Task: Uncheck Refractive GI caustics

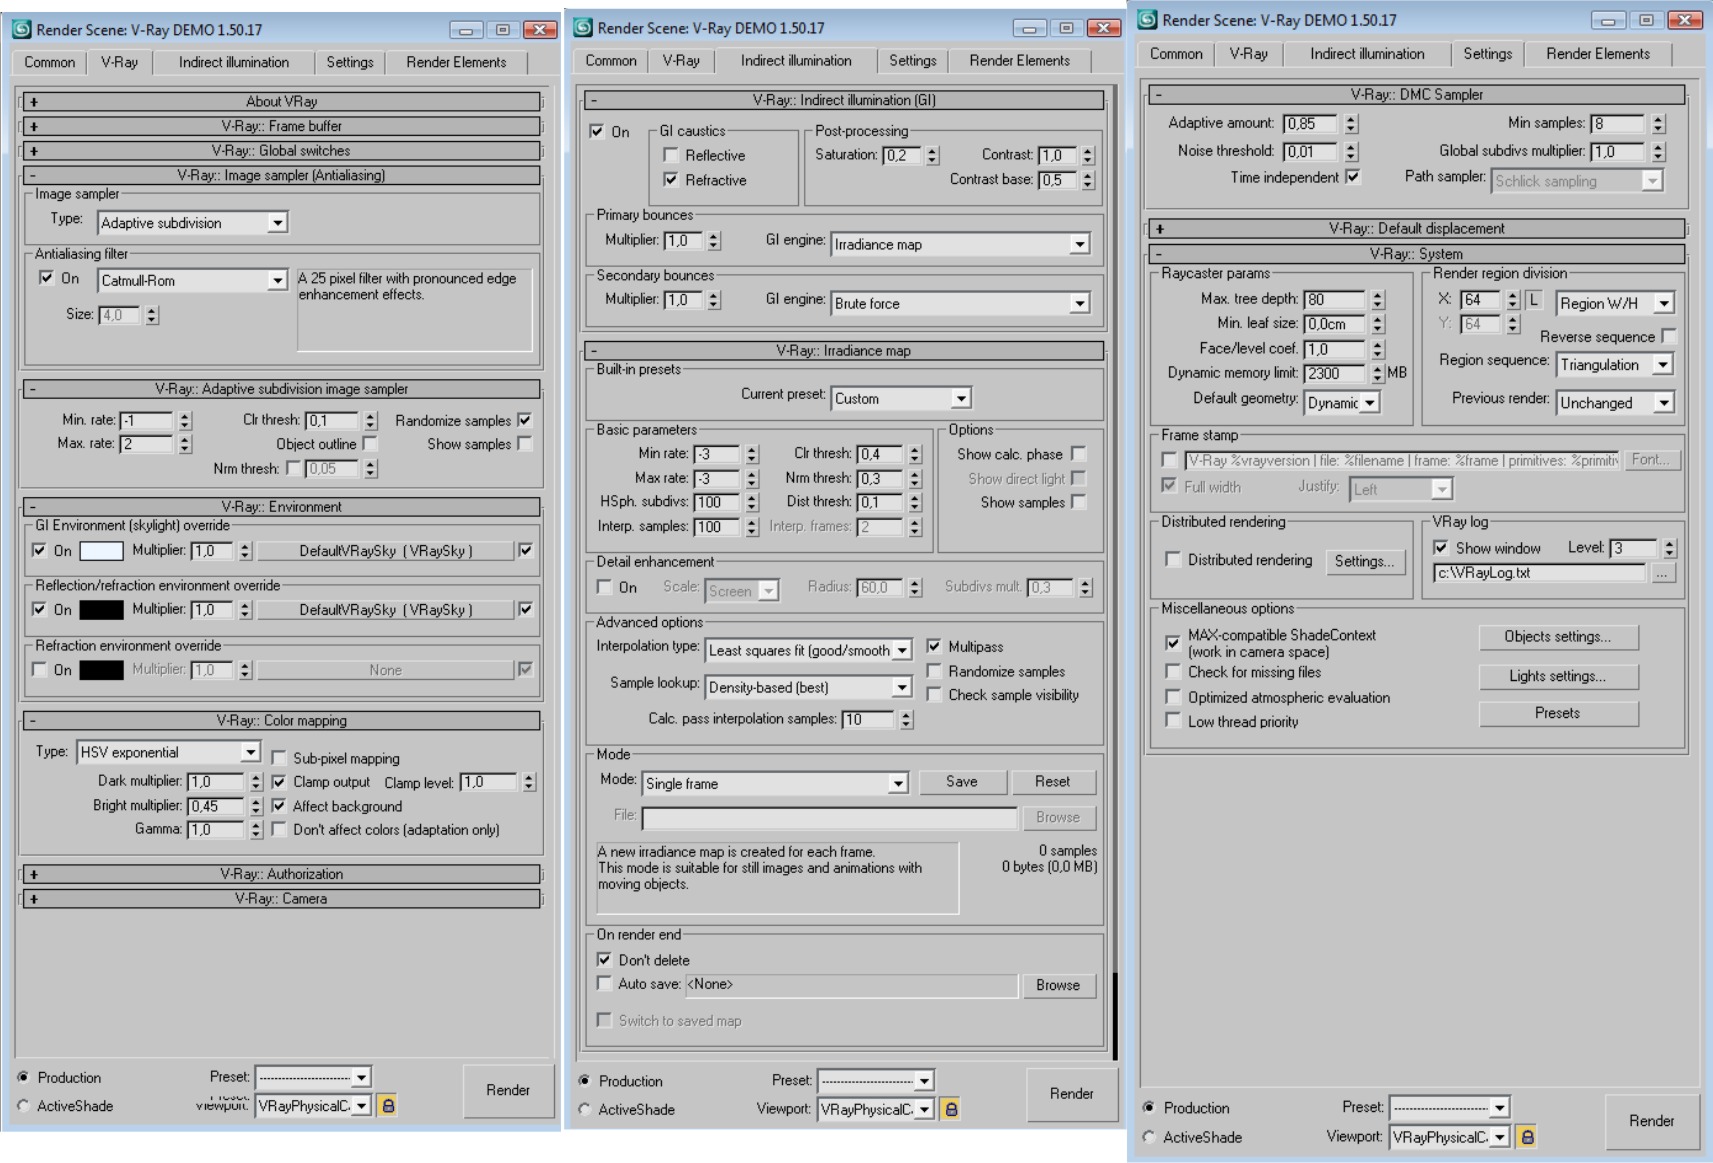Action: [671, 180]
